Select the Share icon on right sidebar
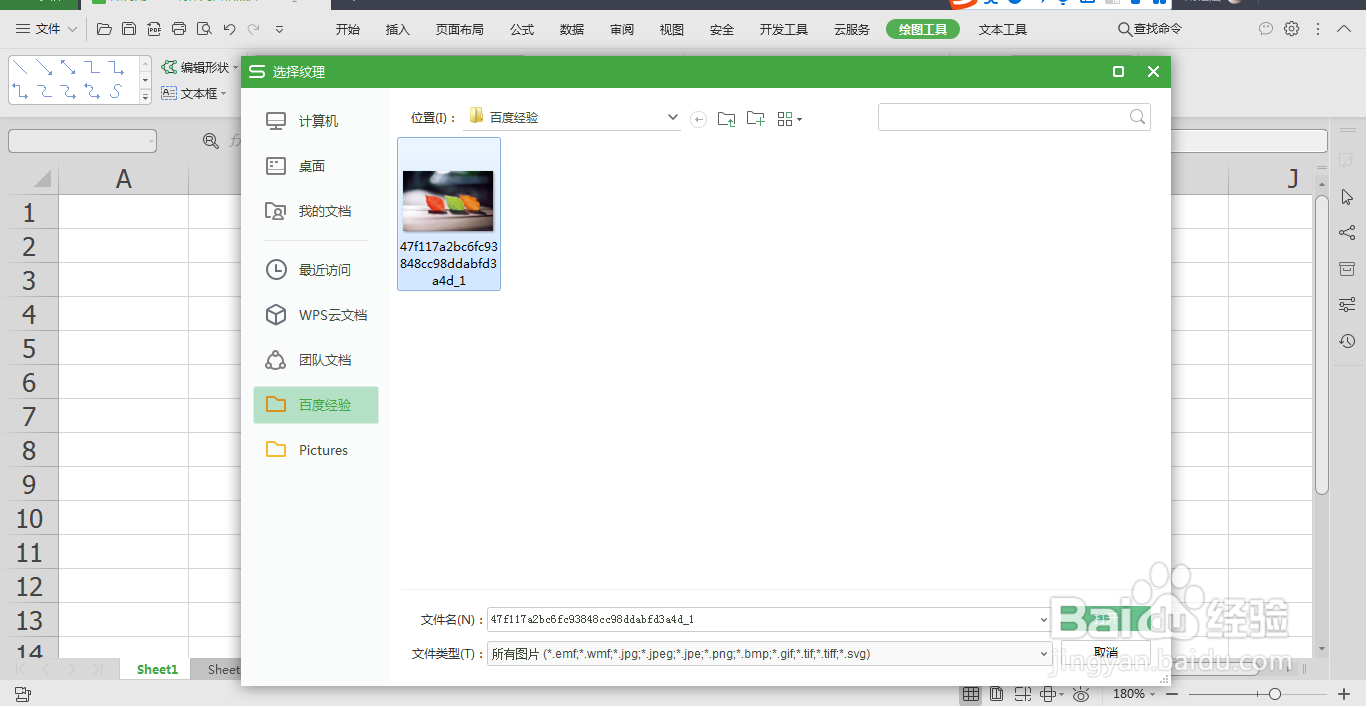Screen dimensions: 1367x708 pyautogui.click(x=1347, y=232)
